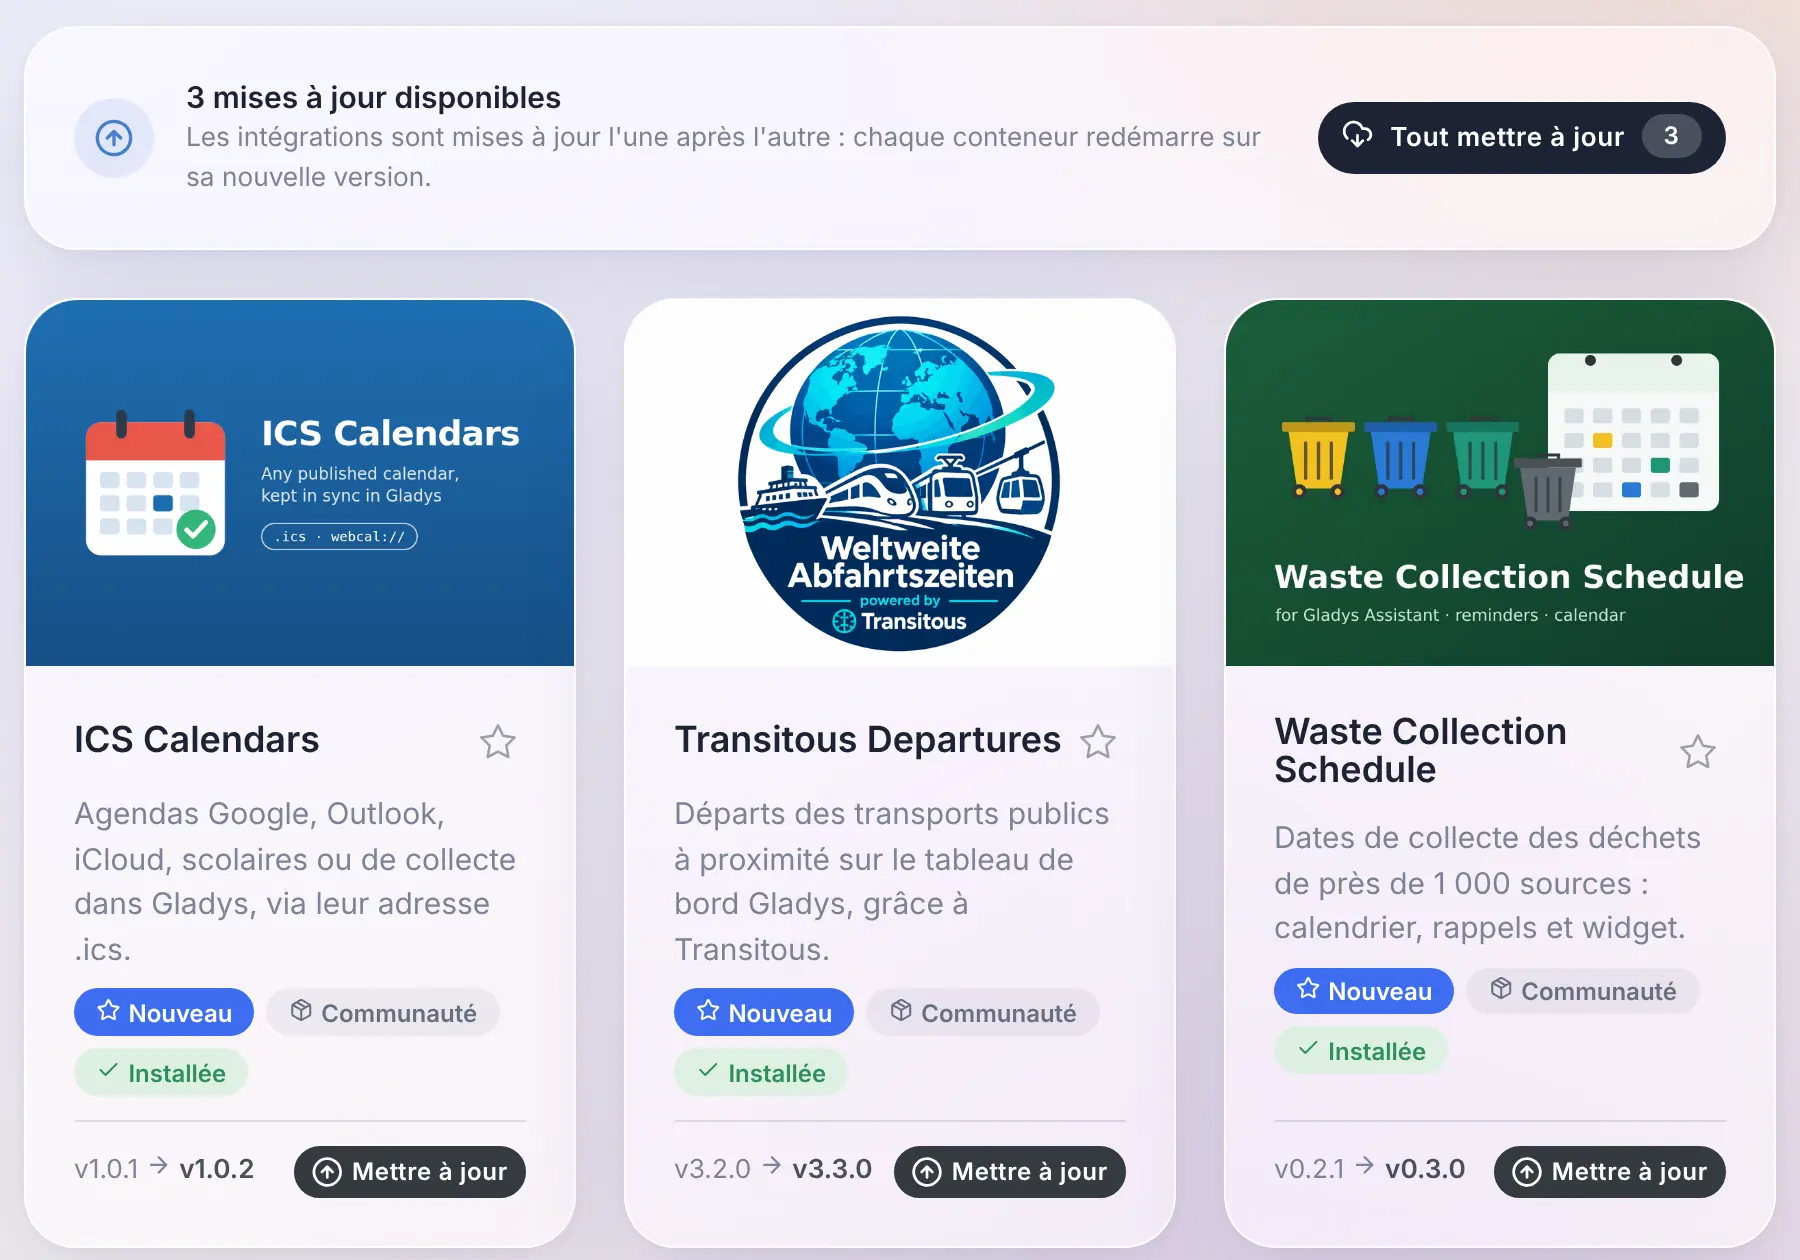Viewport: 1800px width, 1260px height.
Task: Update ICS Calendars with "Mettre à jour"
Action: point(410,1172)
